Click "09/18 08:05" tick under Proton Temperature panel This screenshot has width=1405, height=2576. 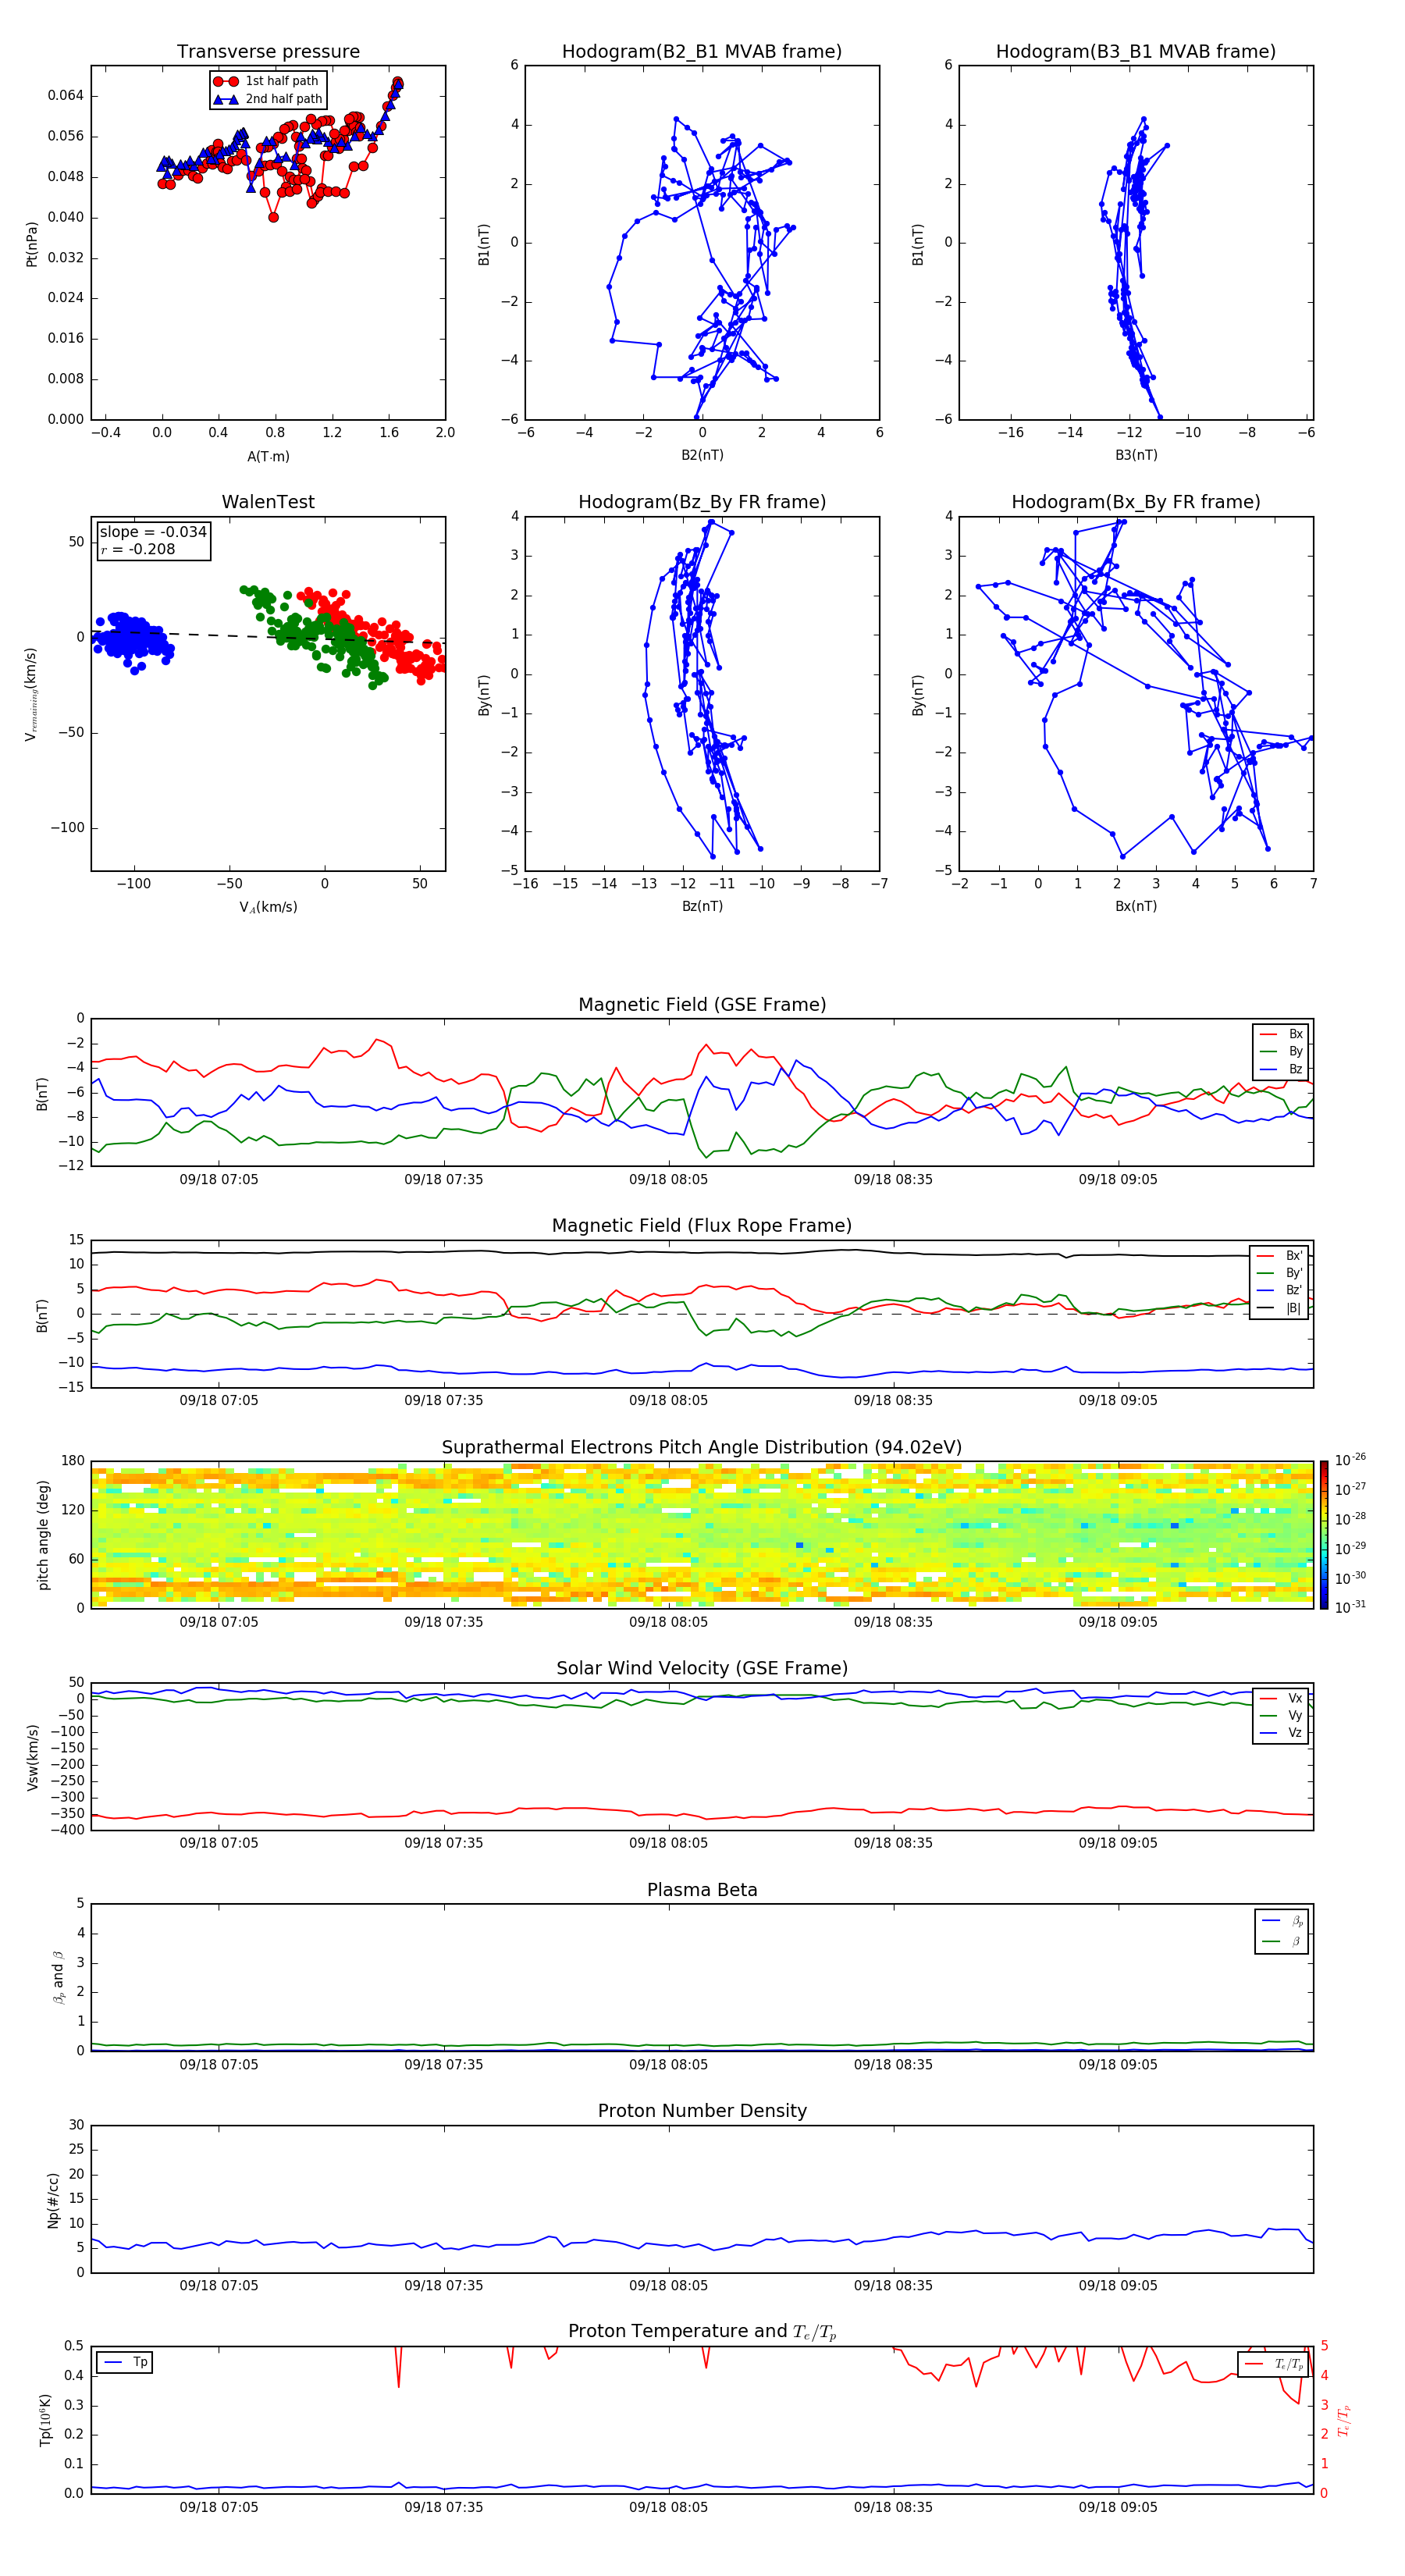668,2507
